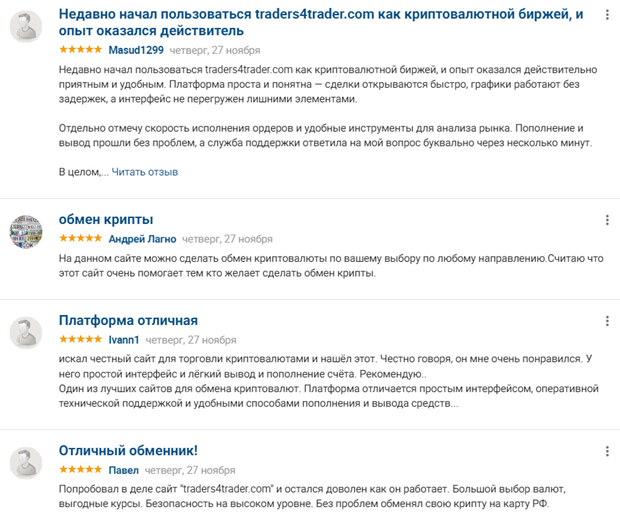Open the Отличный обменник! review title

(128, 451)
